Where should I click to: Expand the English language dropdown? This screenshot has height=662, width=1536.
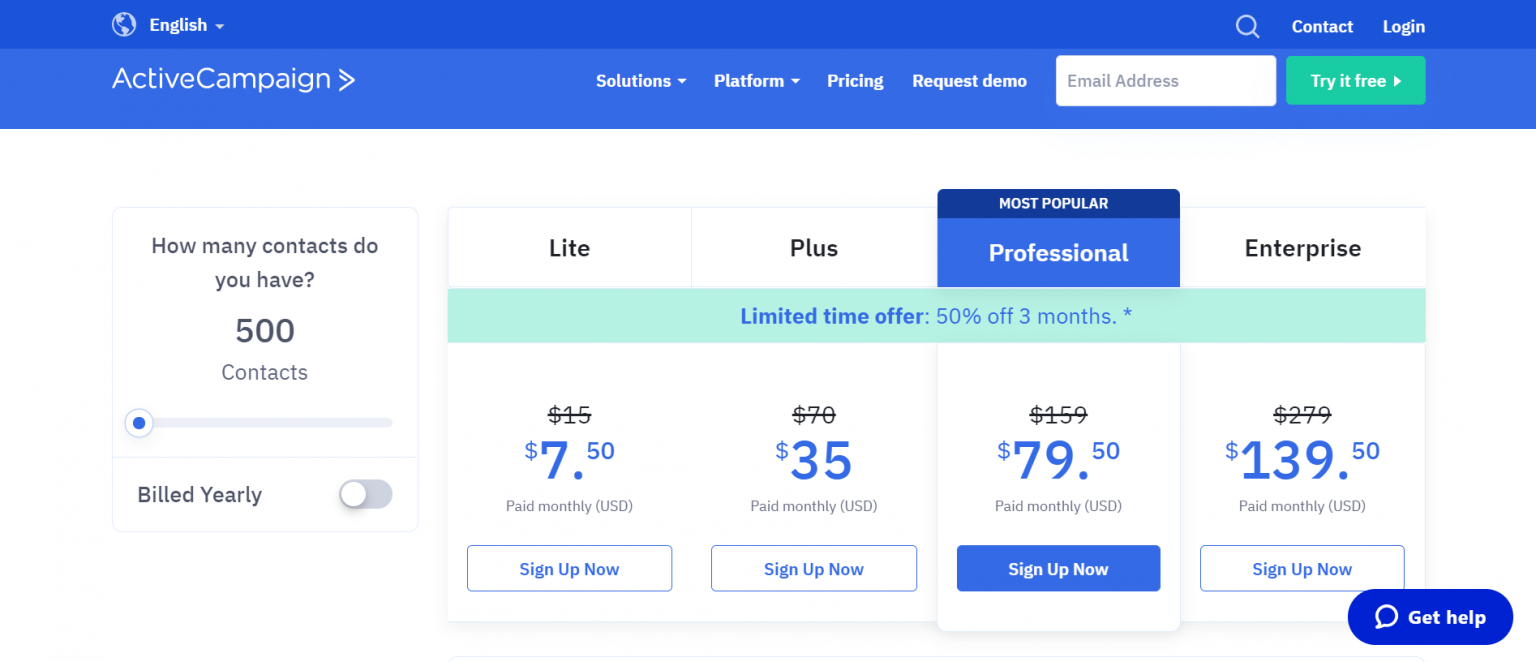(187, 26)
